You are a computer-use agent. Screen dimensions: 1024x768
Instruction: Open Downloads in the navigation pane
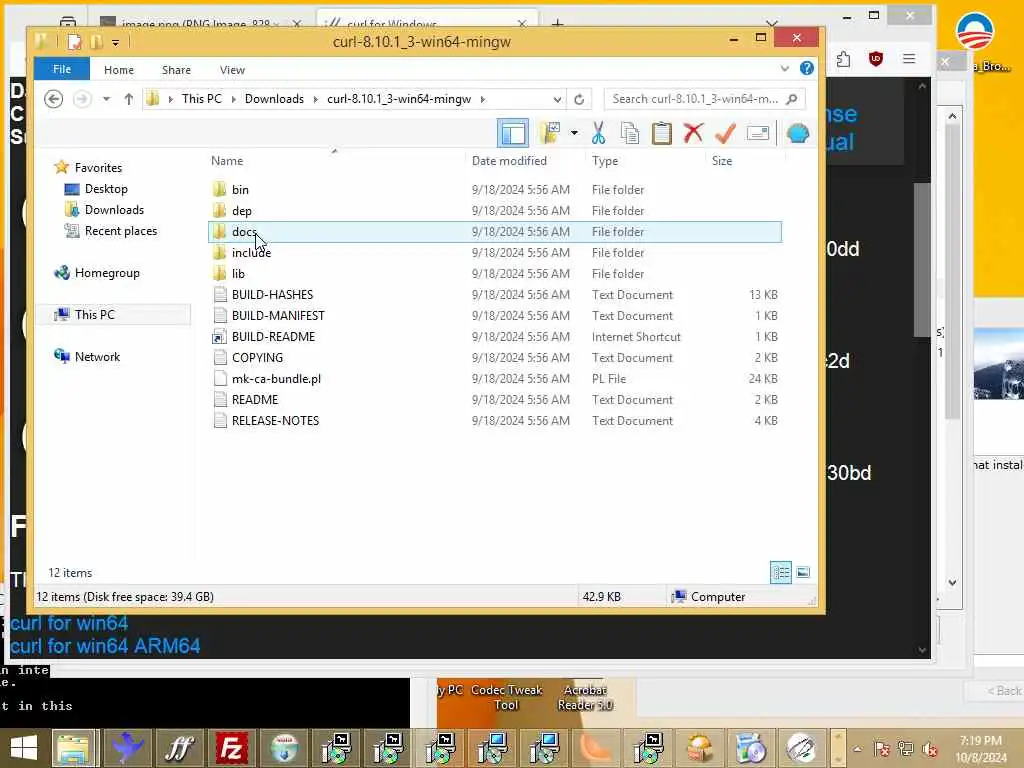coord(114,210)
